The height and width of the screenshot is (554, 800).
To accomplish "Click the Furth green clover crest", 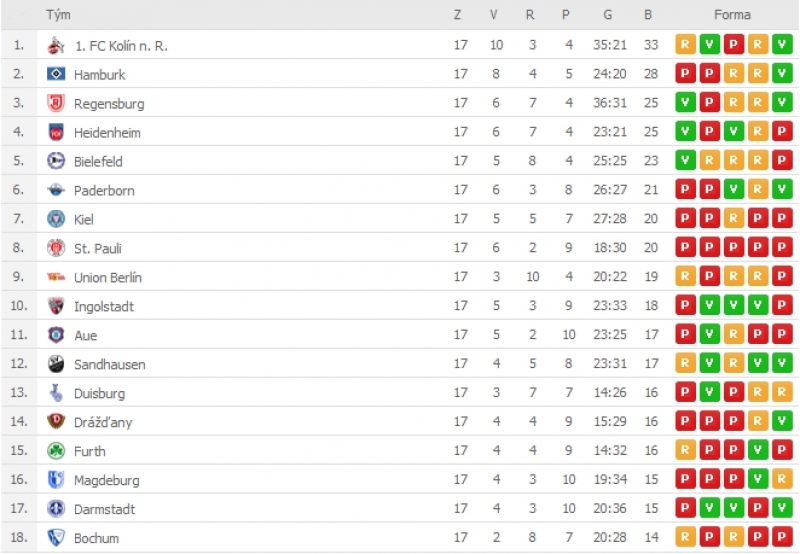I will pos(56,450).
